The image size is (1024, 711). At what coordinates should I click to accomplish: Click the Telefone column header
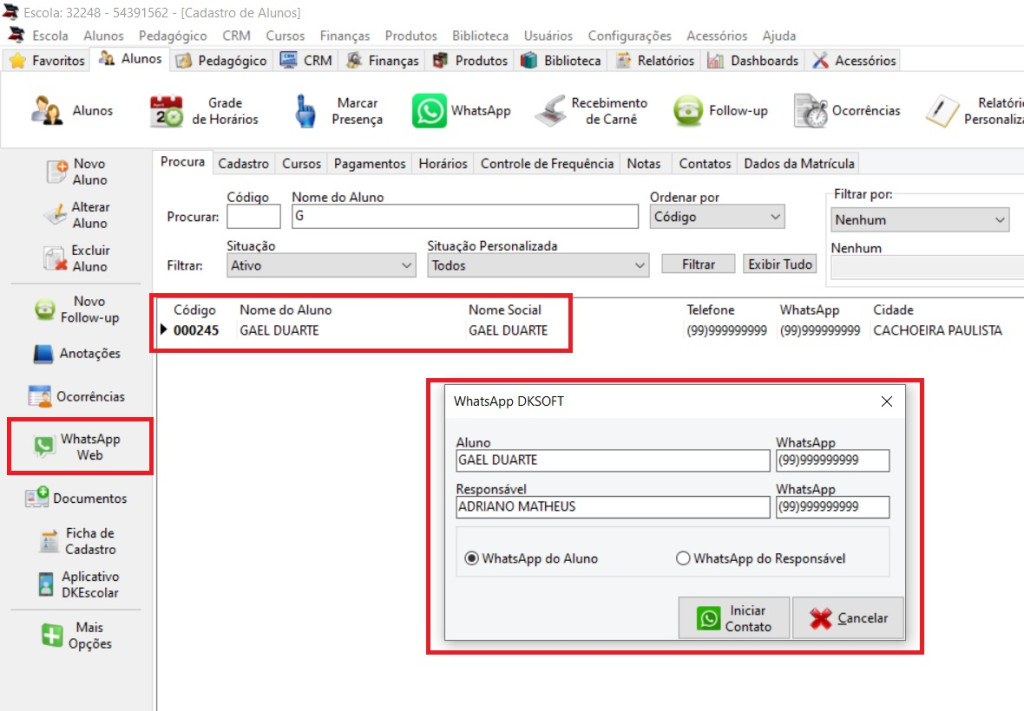pyautogui.click(x=710, y=310)
